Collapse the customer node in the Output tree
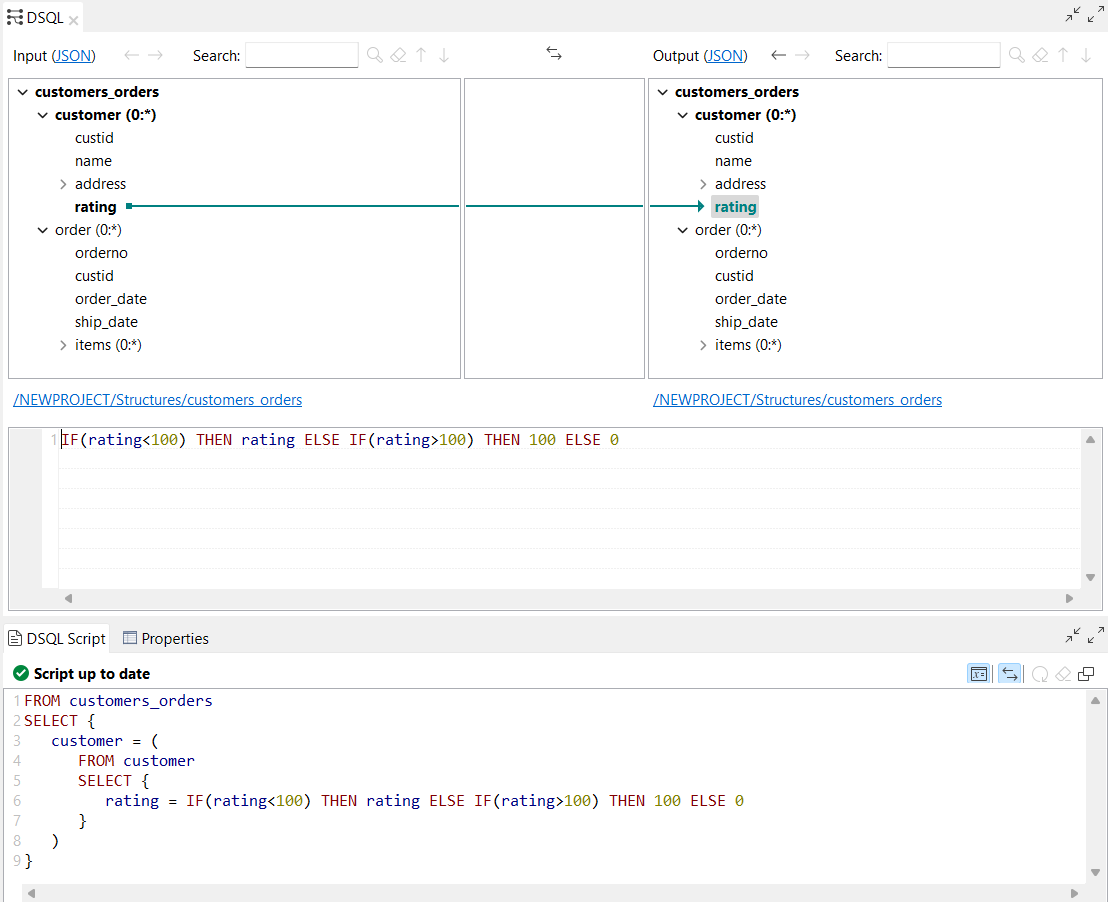The height and width of the screenshot is (902, 1108). pos(682,114)
